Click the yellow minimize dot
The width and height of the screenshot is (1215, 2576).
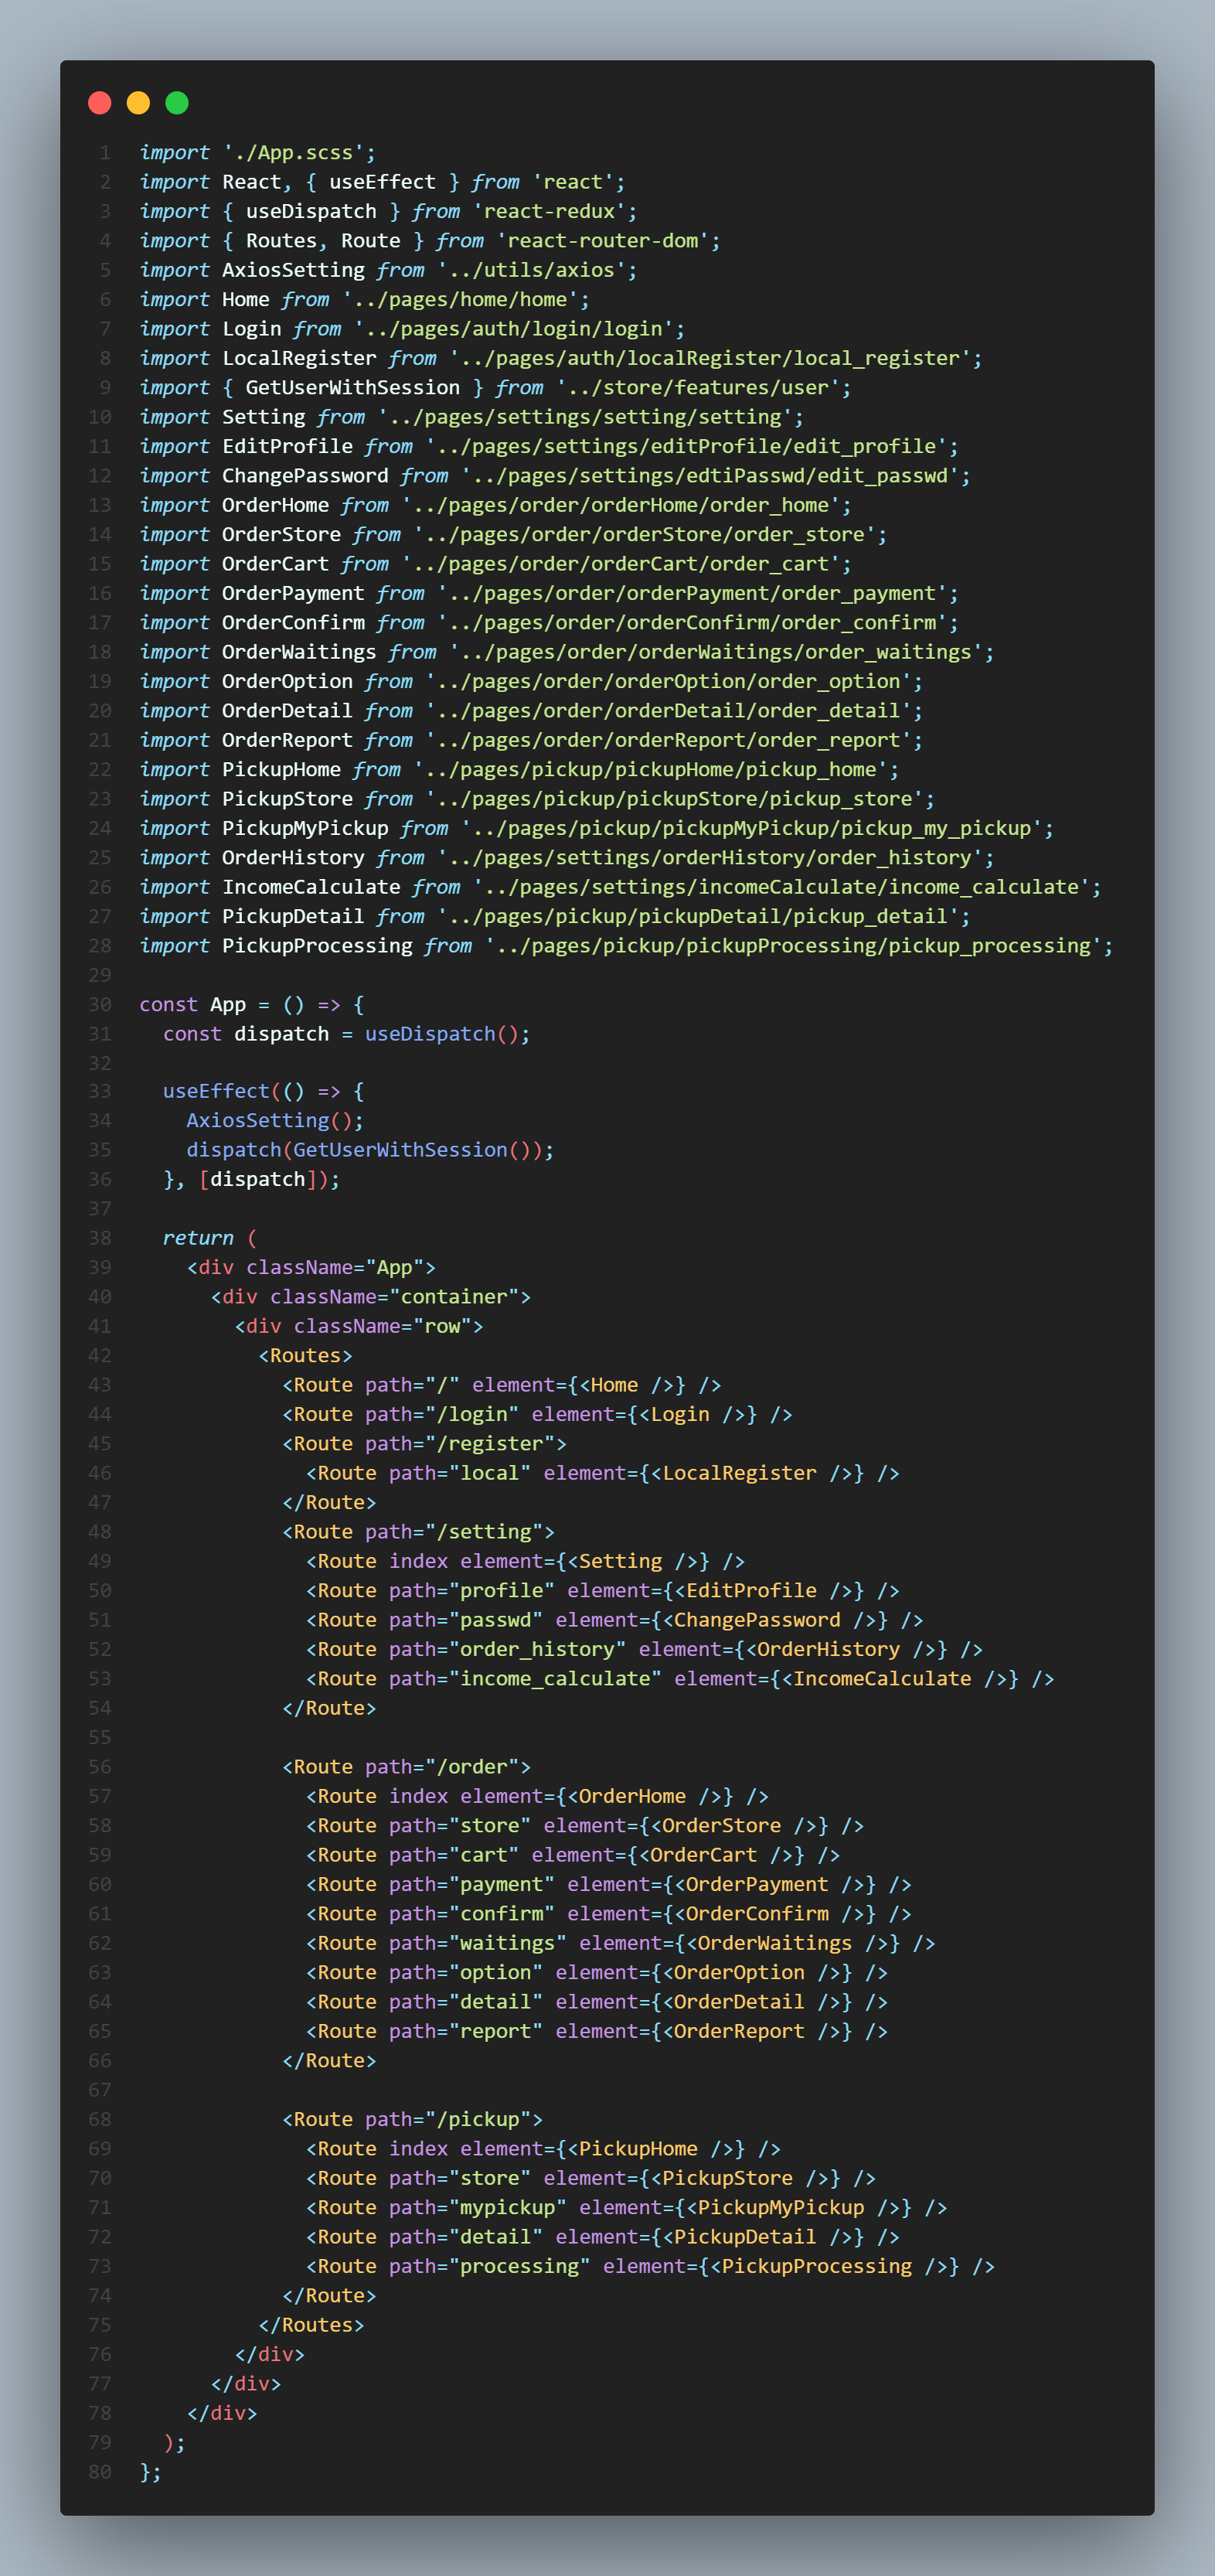(138, 103)
